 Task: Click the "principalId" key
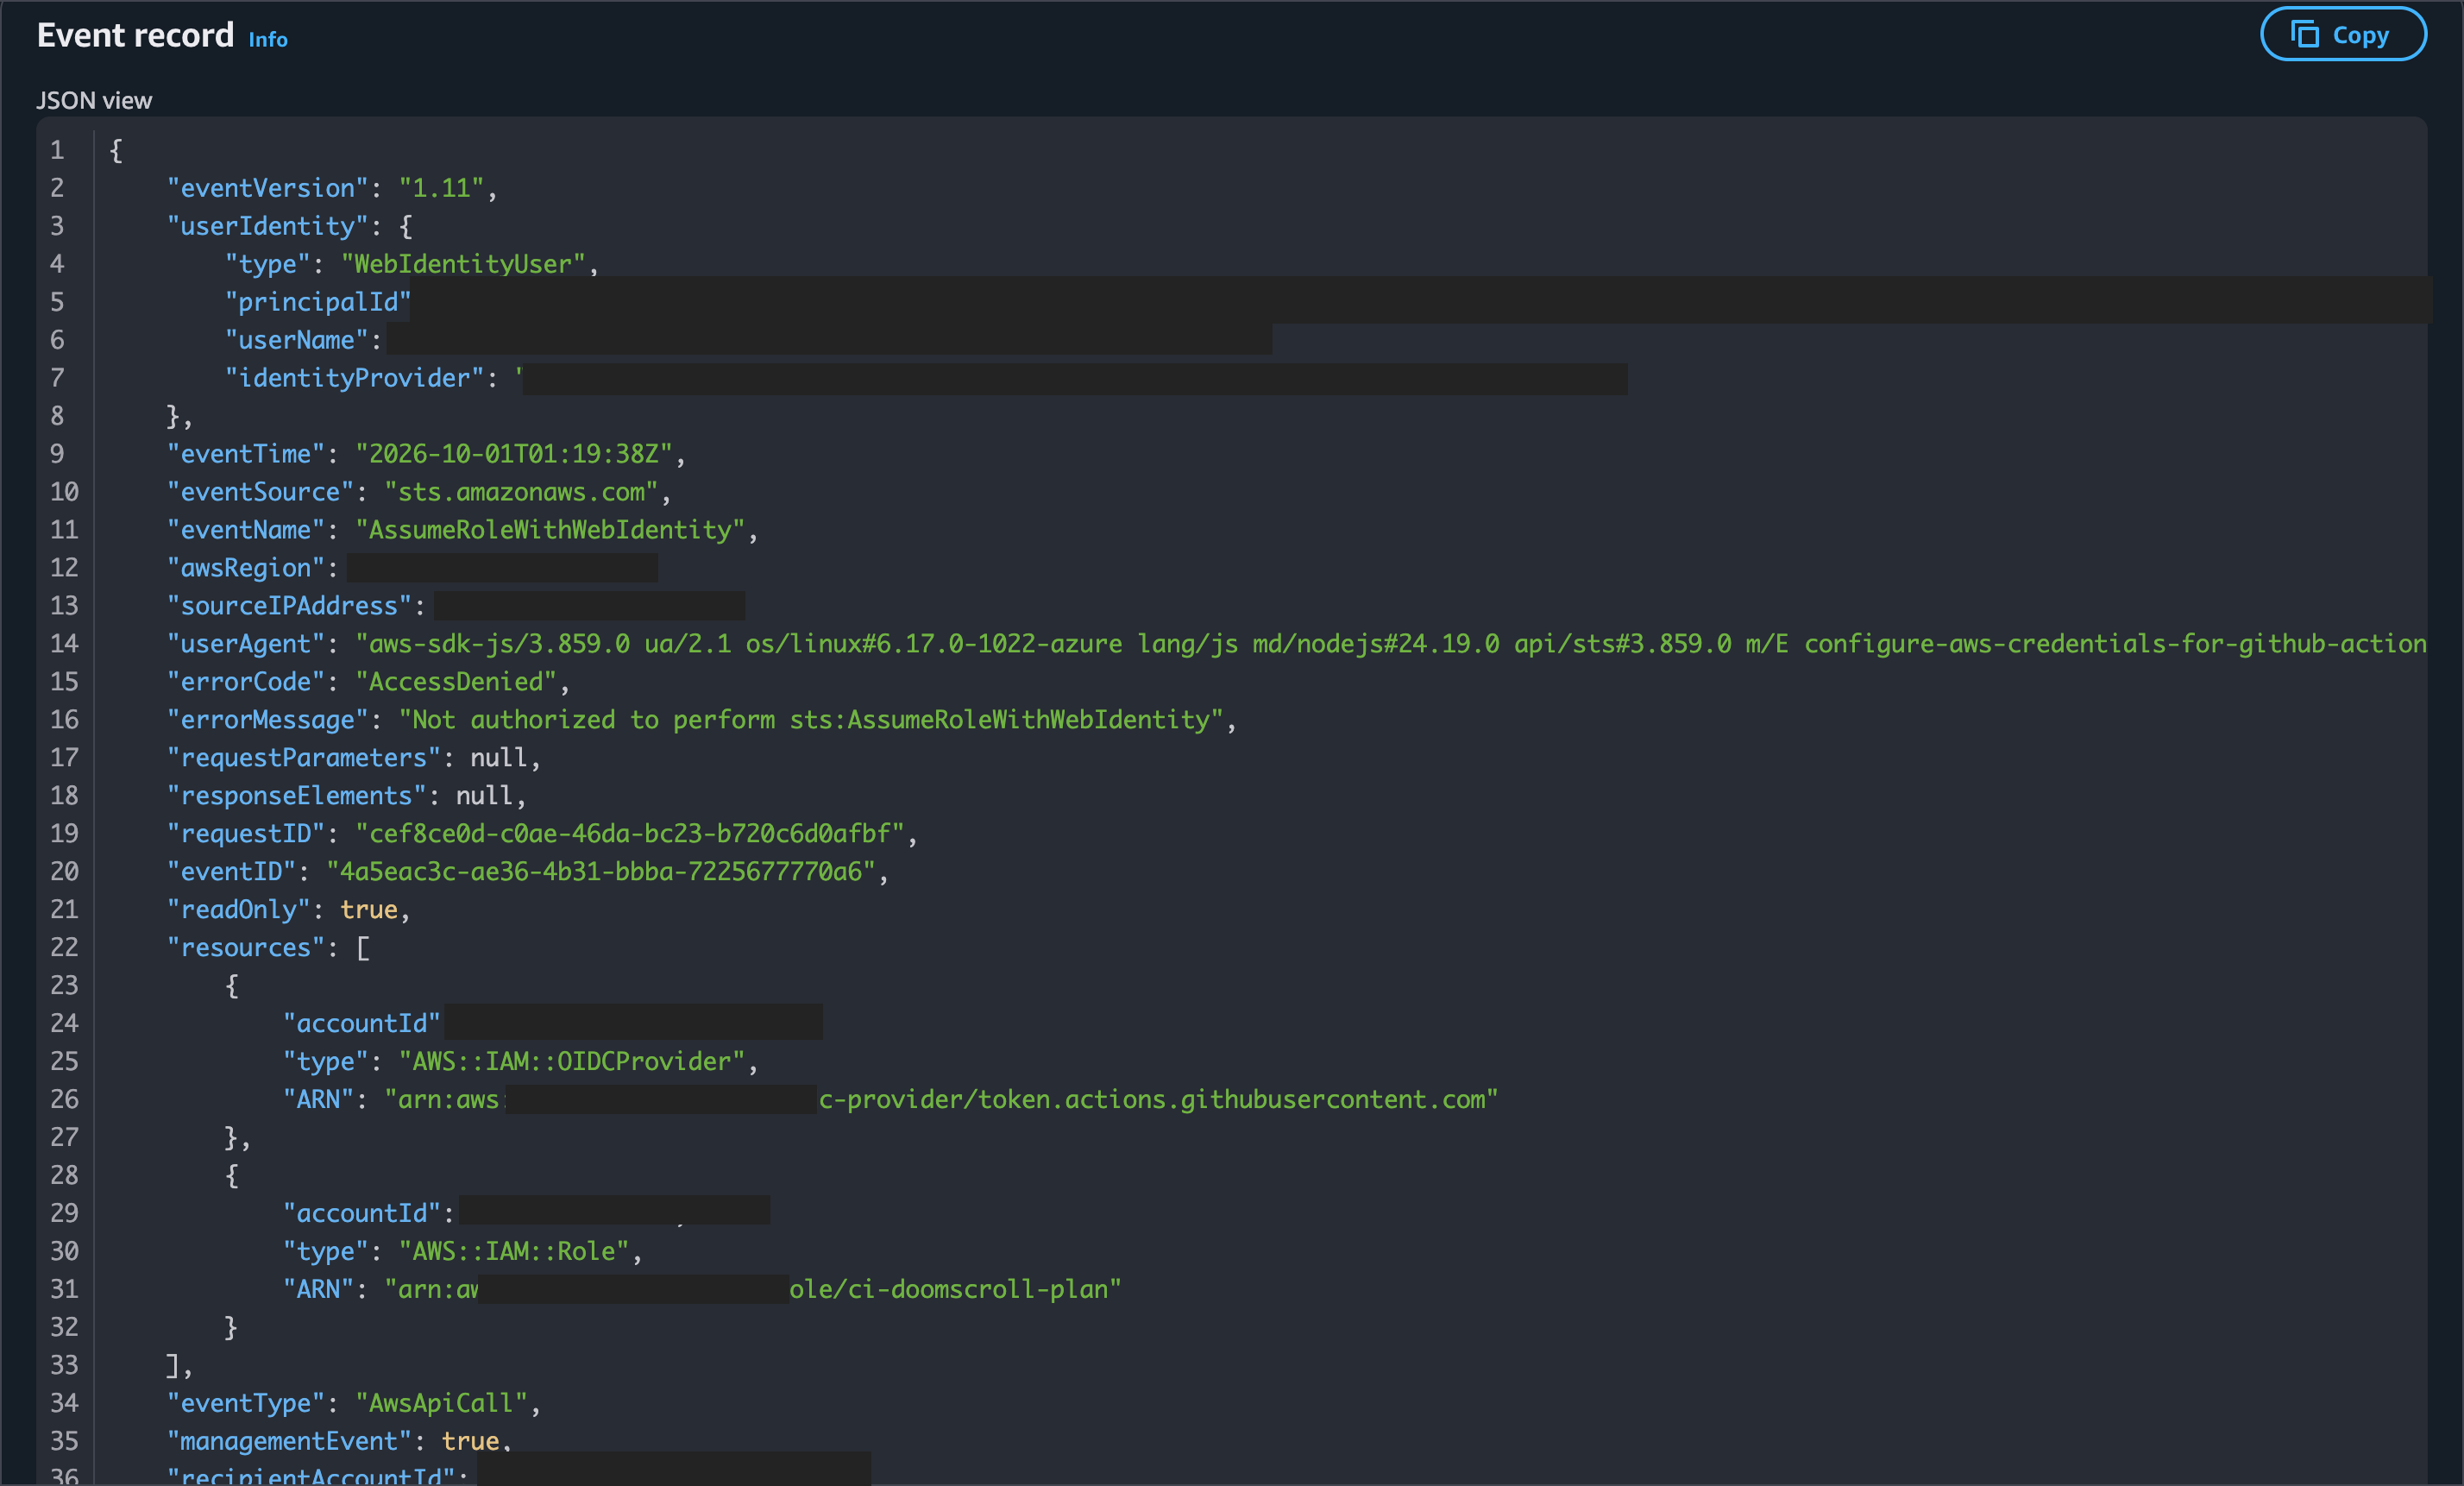point(318,302)
